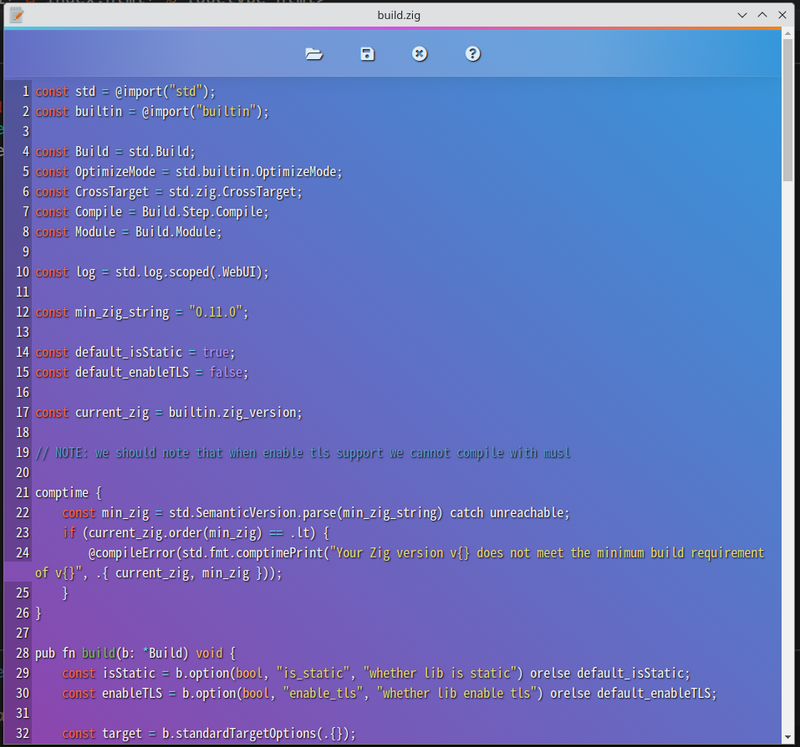Click @compileError on line 24
Viewport: 800px width, 747px height.
135,553
